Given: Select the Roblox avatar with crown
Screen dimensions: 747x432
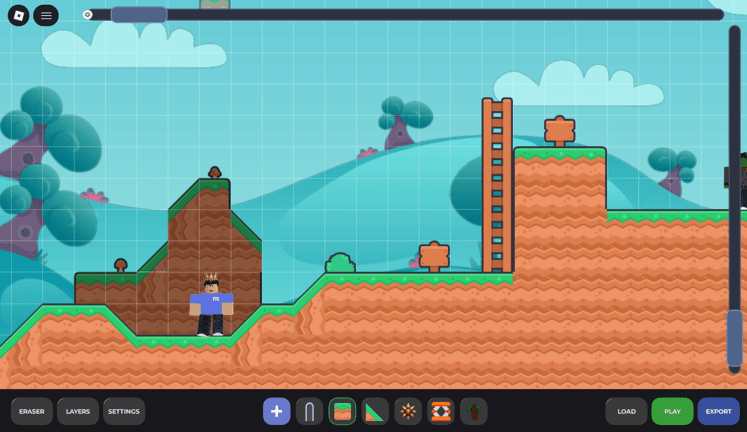Looking at the screenshot, I should 211,304.
